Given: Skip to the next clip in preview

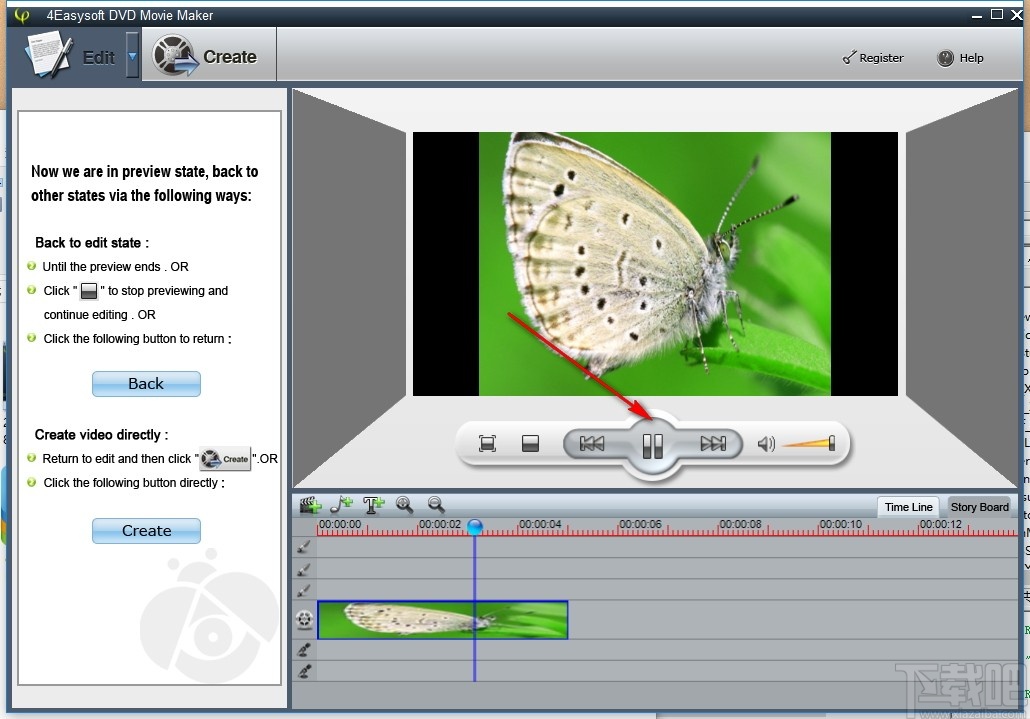Looking at the screenshot, I should [x=713, y=442].
